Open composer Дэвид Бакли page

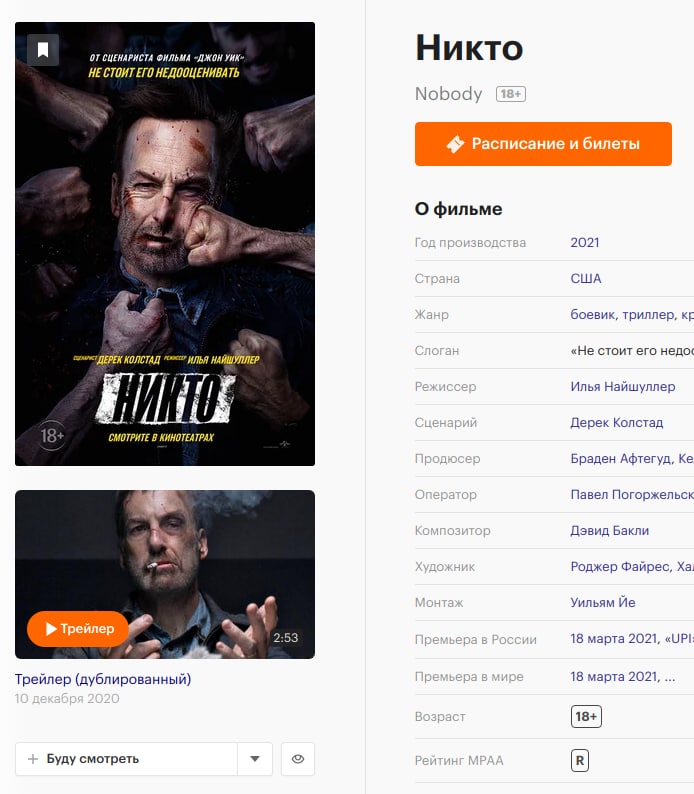[609, 530]
